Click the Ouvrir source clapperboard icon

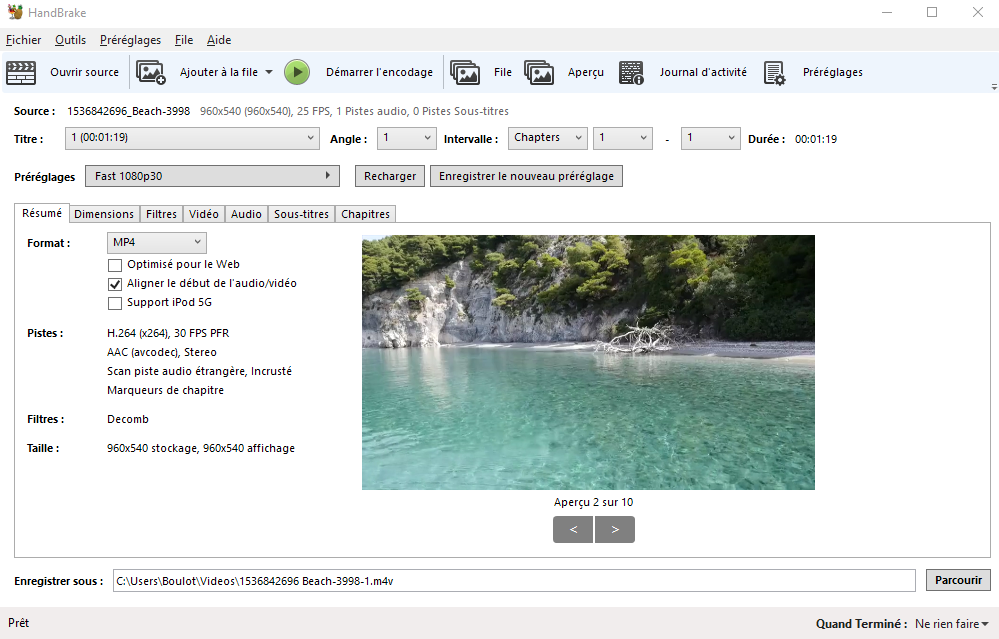point(21,72)
